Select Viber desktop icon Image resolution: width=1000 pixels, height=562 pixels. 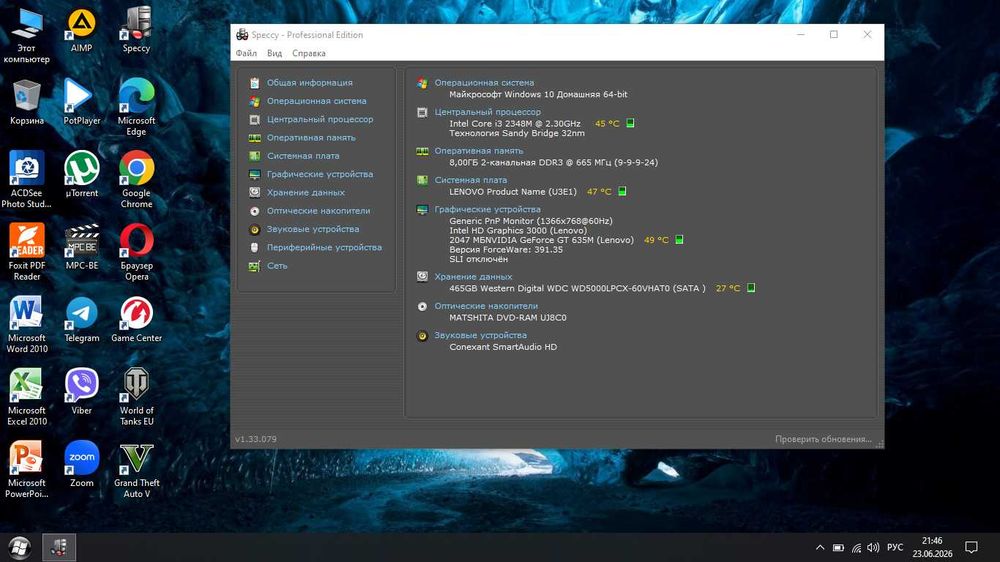(x=81, y=392)
